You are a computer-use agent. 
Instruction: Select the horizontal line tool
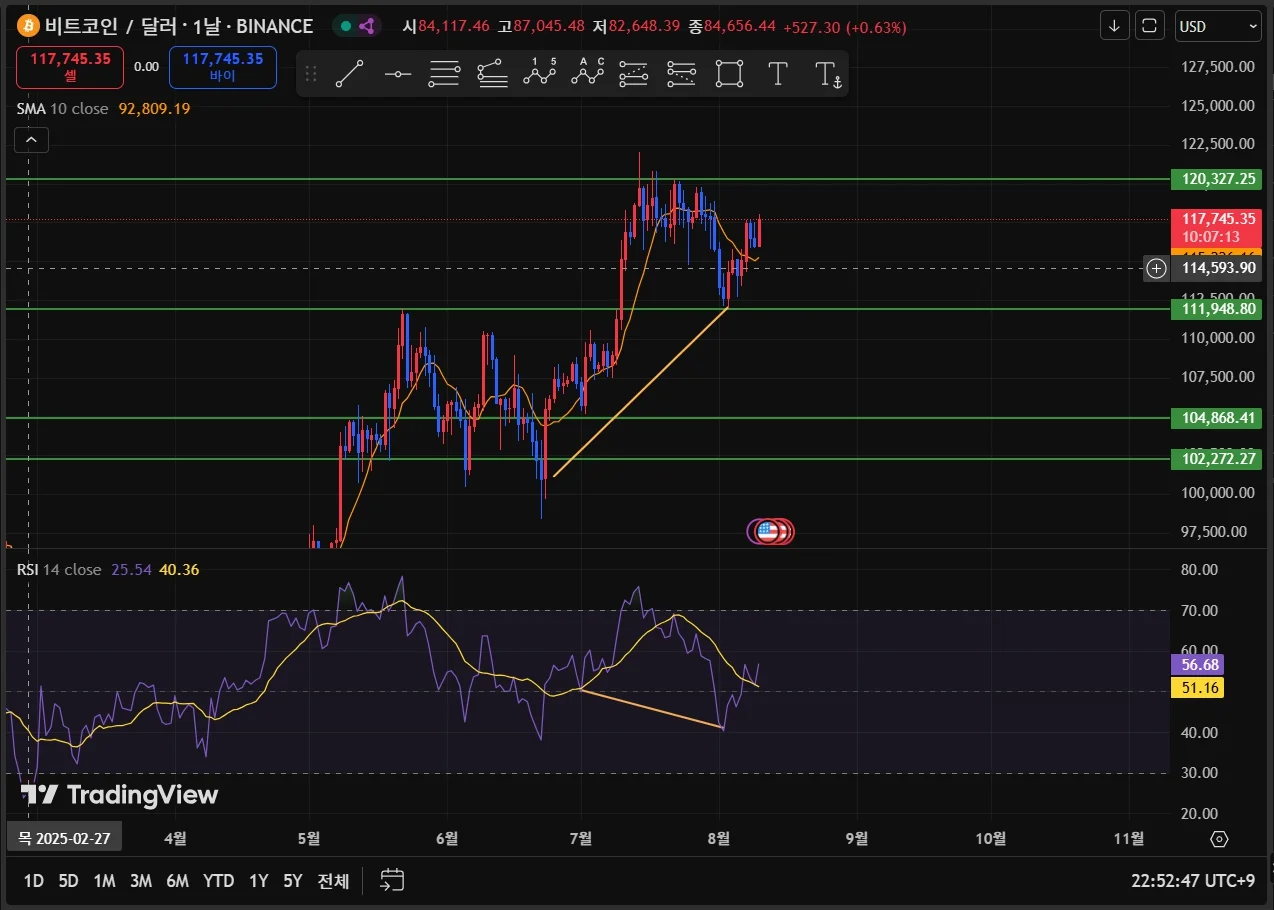398,74
